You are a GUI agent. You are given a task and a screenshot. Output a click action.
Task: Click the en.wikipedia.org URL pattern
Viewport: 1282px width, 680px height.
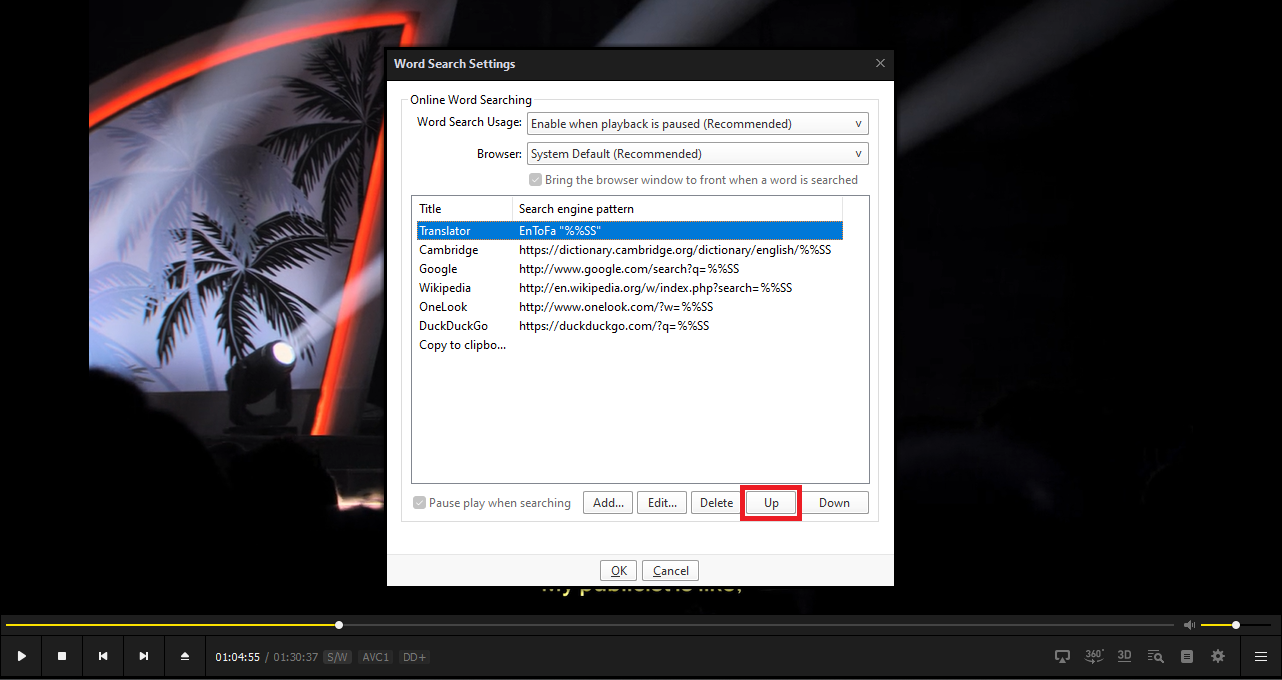[655, 288]
